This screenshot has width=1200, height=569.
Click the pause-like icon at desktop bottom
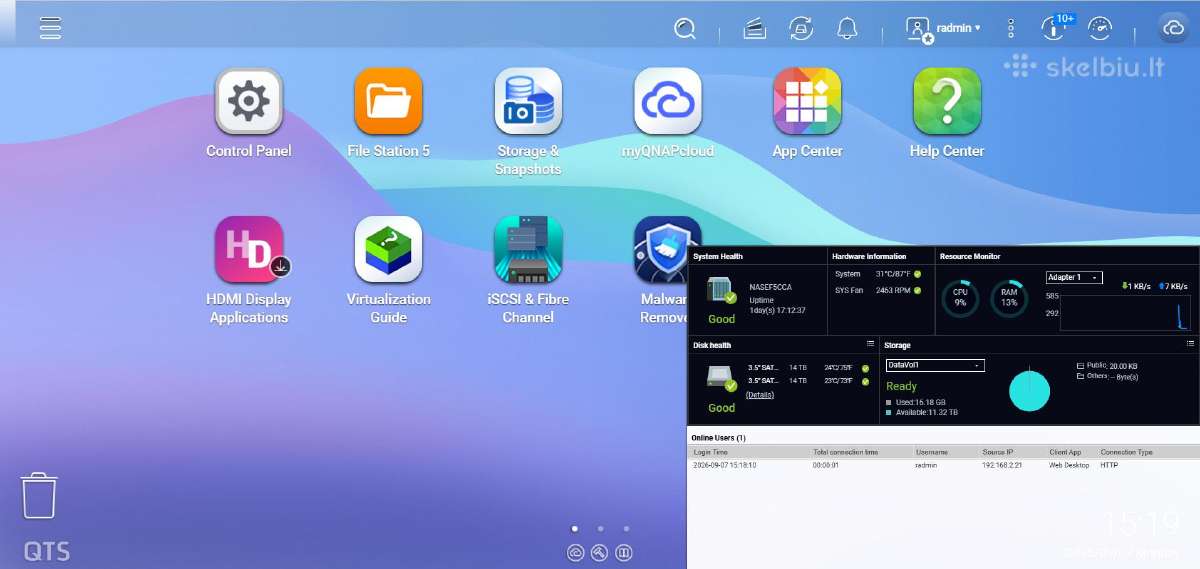(x=624, y=552)
